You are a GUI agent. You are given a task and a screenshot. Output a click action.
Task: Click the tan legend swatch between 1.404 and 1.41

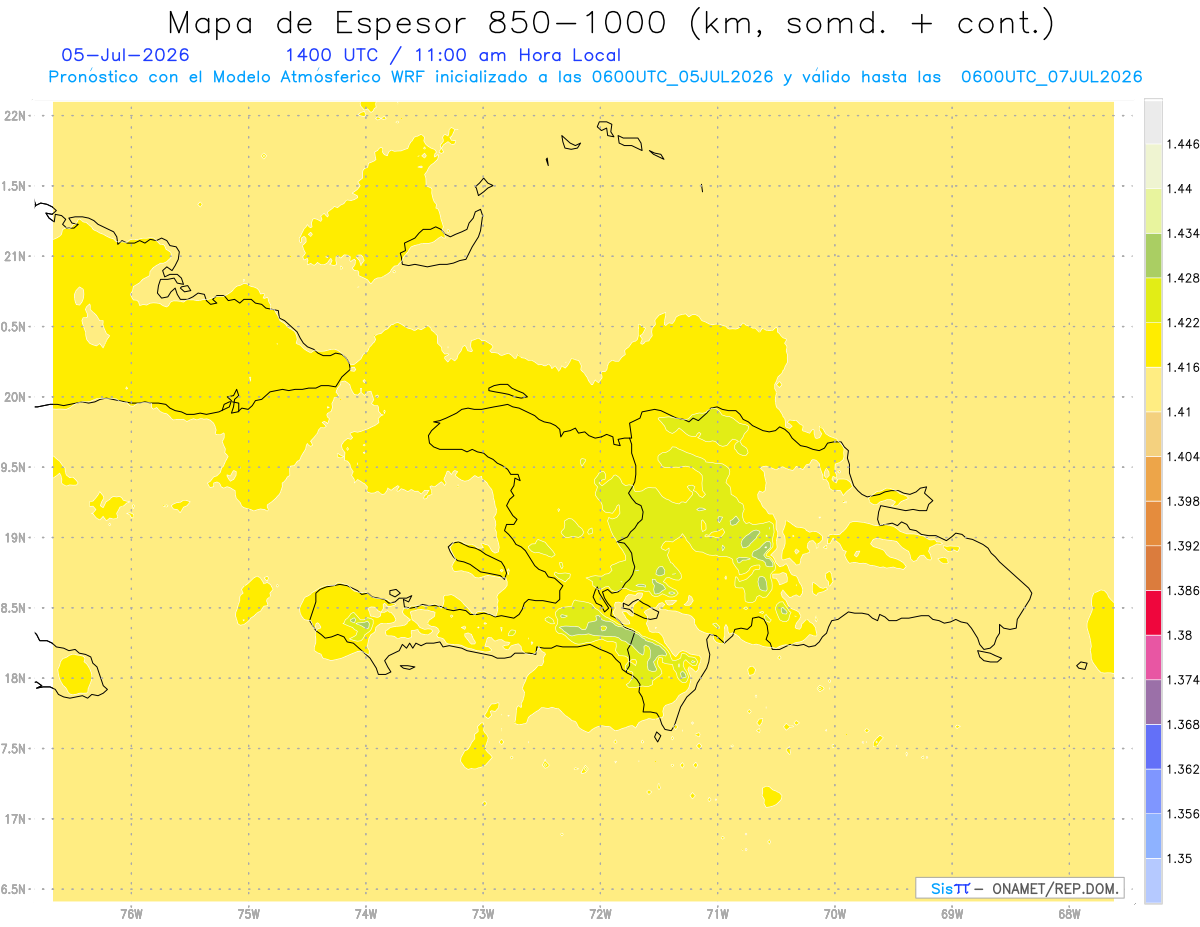(x=1153, y=434)
